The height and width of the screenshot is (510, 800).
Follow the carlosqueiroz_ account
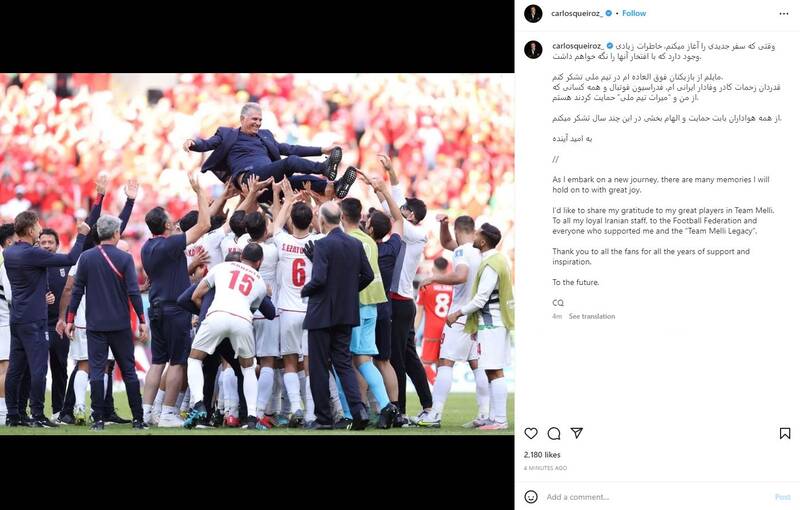click(634, 14)
